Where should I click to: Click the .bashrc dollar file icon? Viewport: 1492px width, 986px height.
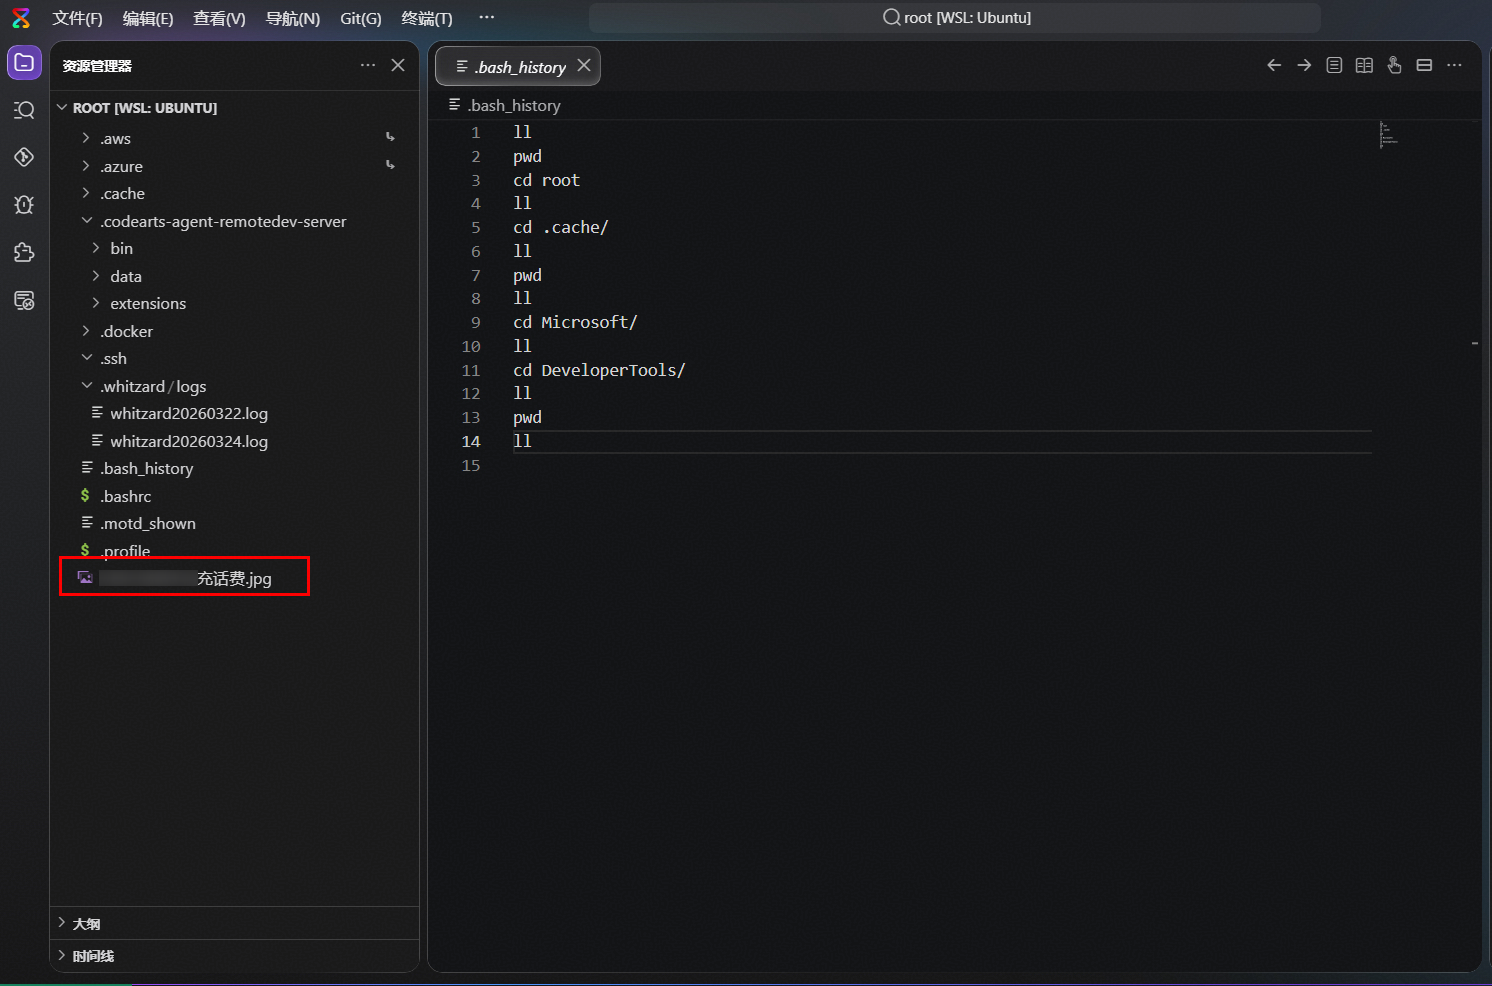tap(85, 496)
